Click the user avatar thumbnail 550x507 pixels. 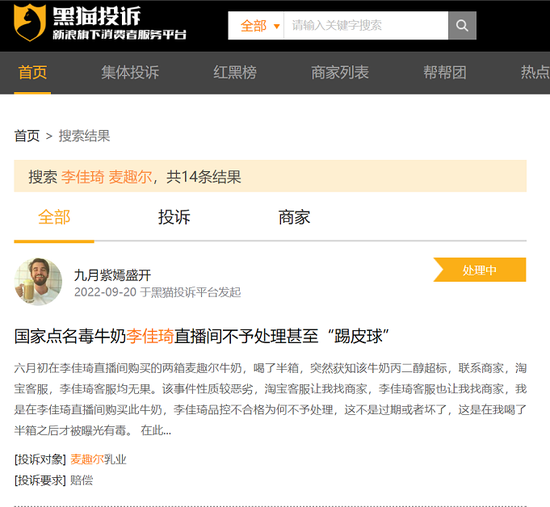point(38,281)
